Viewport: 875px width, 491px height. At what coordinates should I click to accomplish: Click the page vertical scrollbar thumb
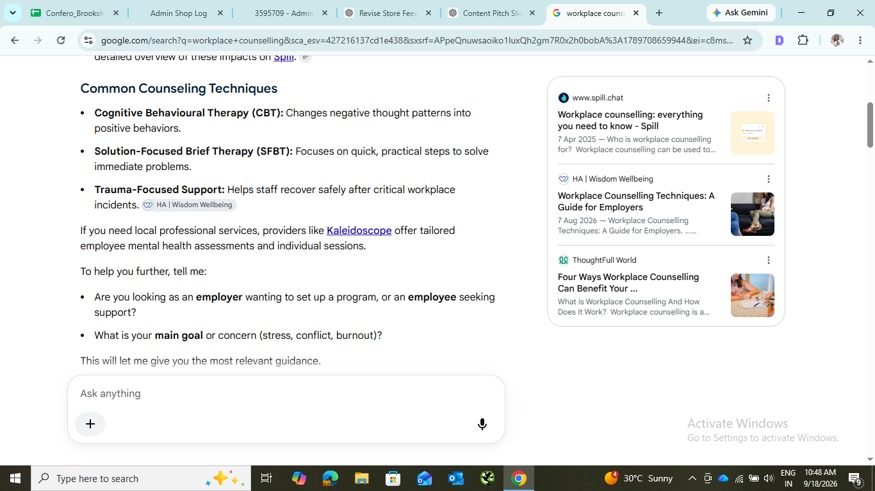(869, 125)
